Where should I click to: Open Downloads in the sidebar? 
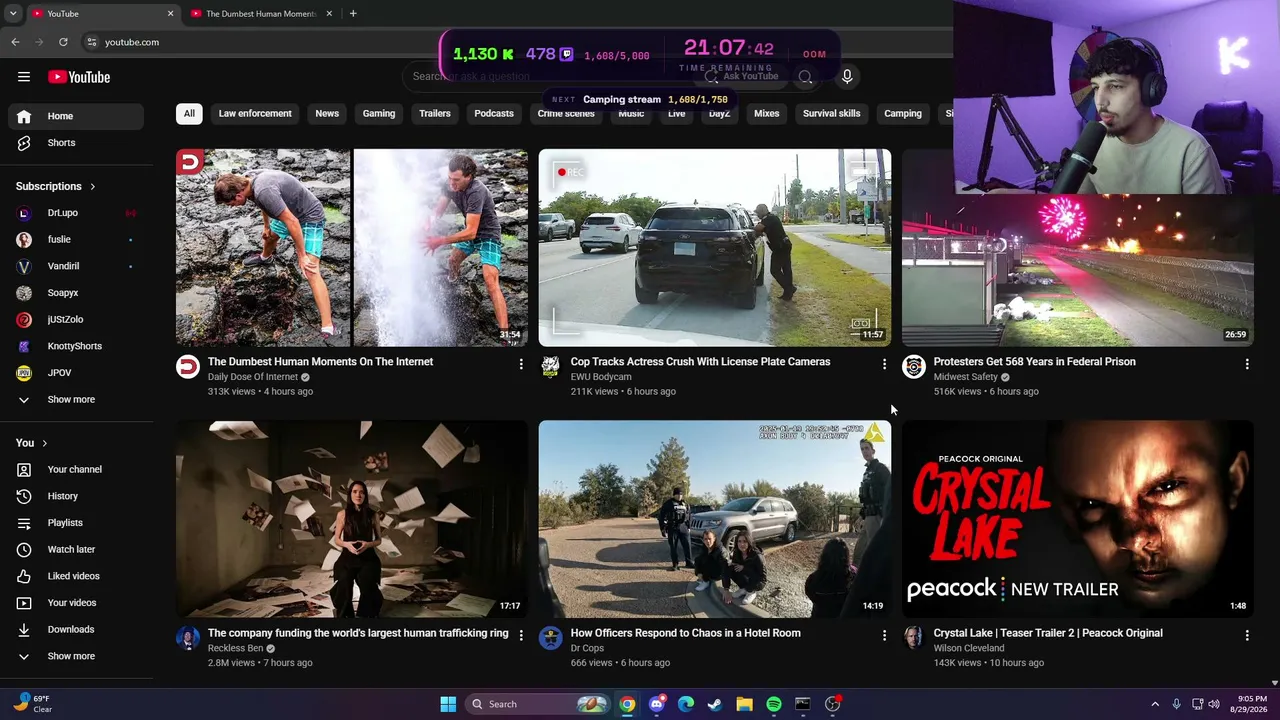(76, 630)
